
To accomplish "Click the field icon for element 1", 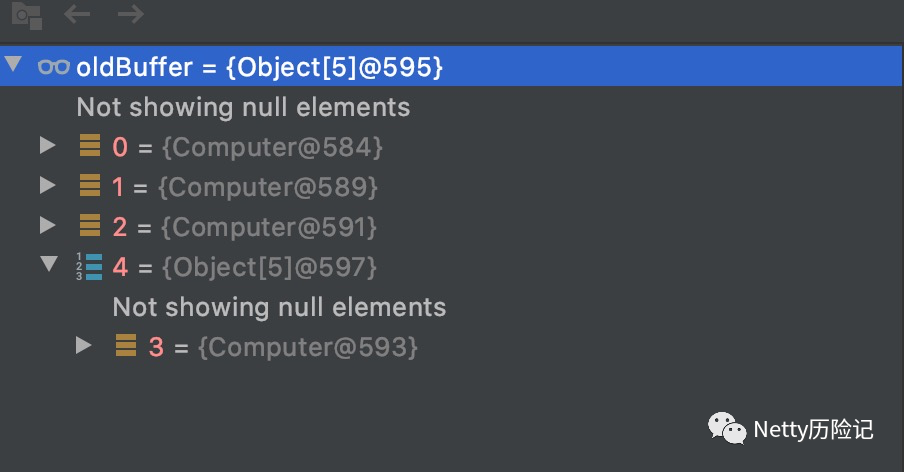I will click(x=90, y=187).
